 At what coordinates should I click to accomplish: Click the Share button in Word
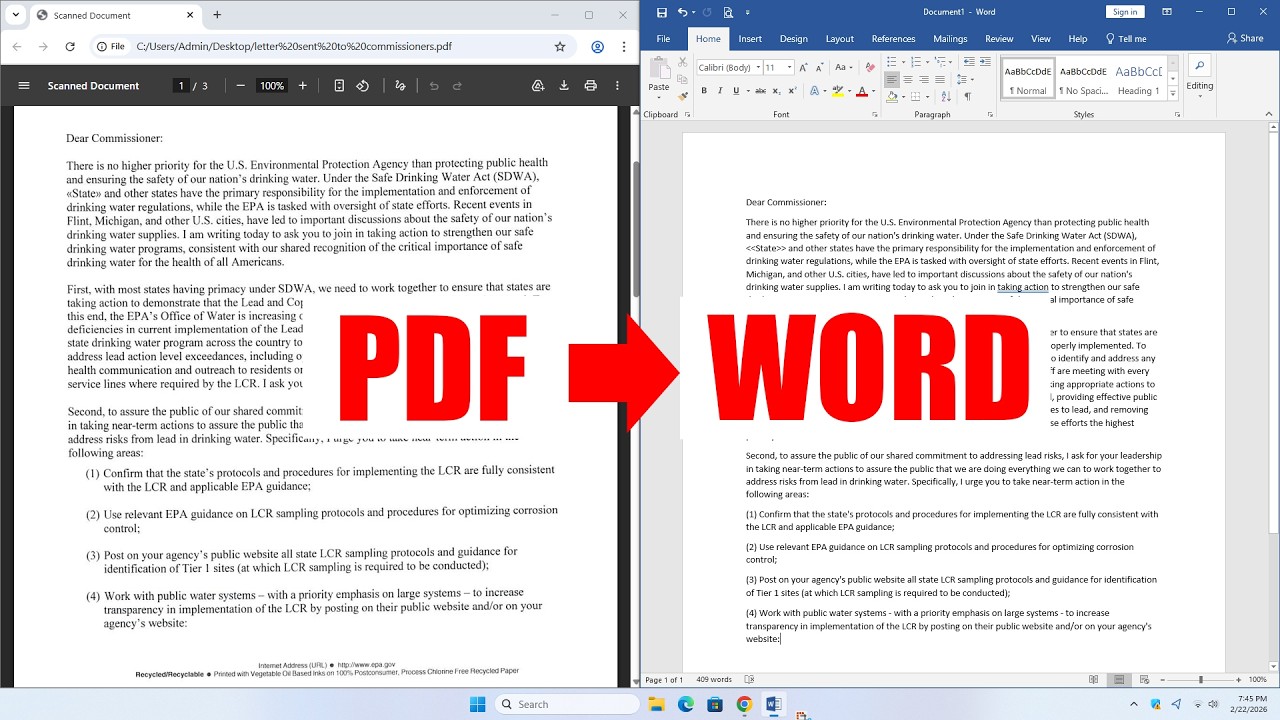pyautogui.click(x=1245, y=39)
